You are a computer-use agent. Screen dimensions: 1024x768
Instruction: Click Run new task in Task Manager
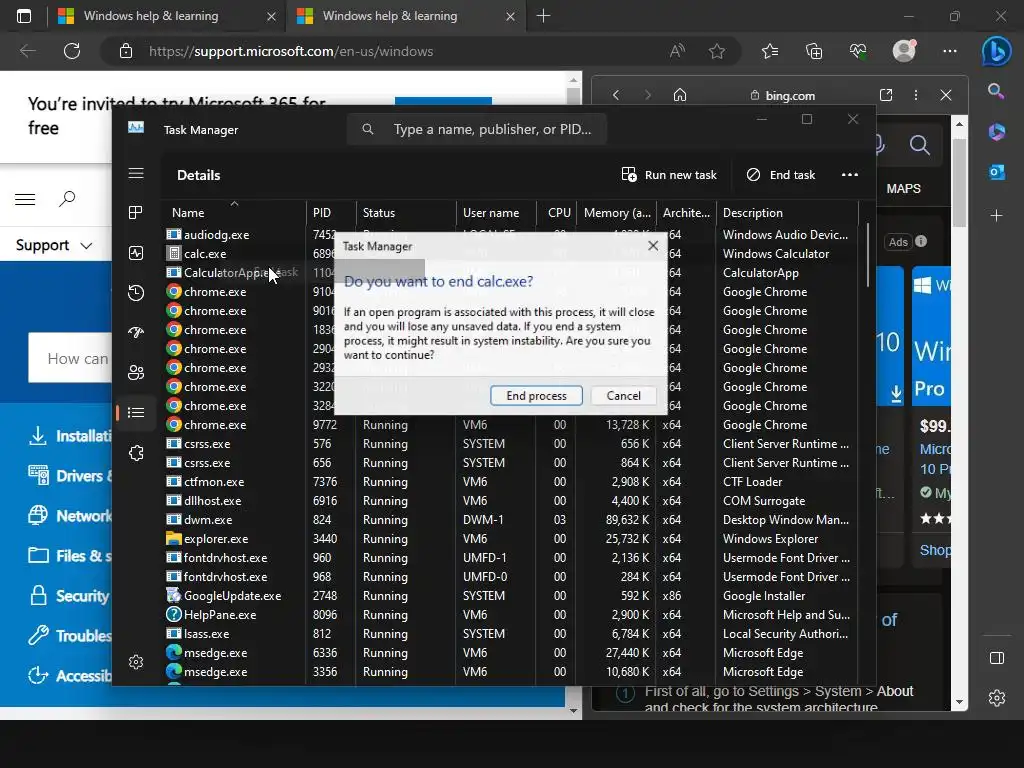tap(669, 174)
